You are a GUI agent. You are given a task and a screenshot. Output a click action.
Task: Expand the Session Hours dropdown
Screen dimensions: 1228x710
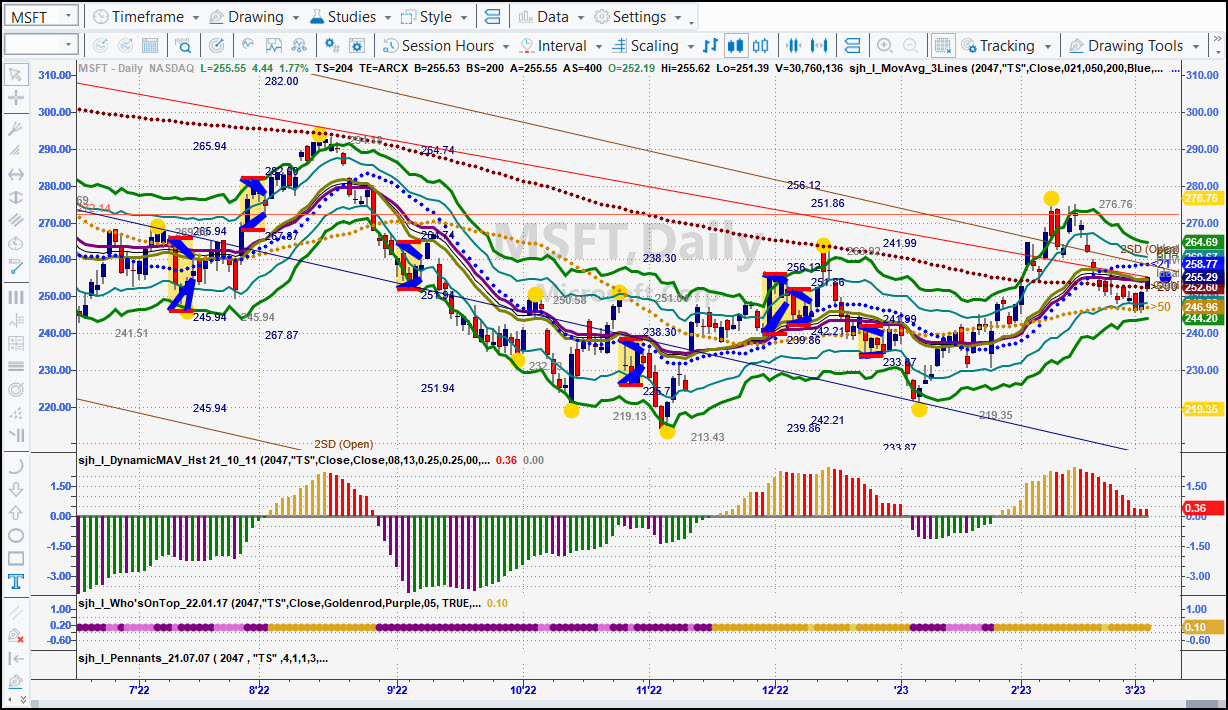(507, 46)
